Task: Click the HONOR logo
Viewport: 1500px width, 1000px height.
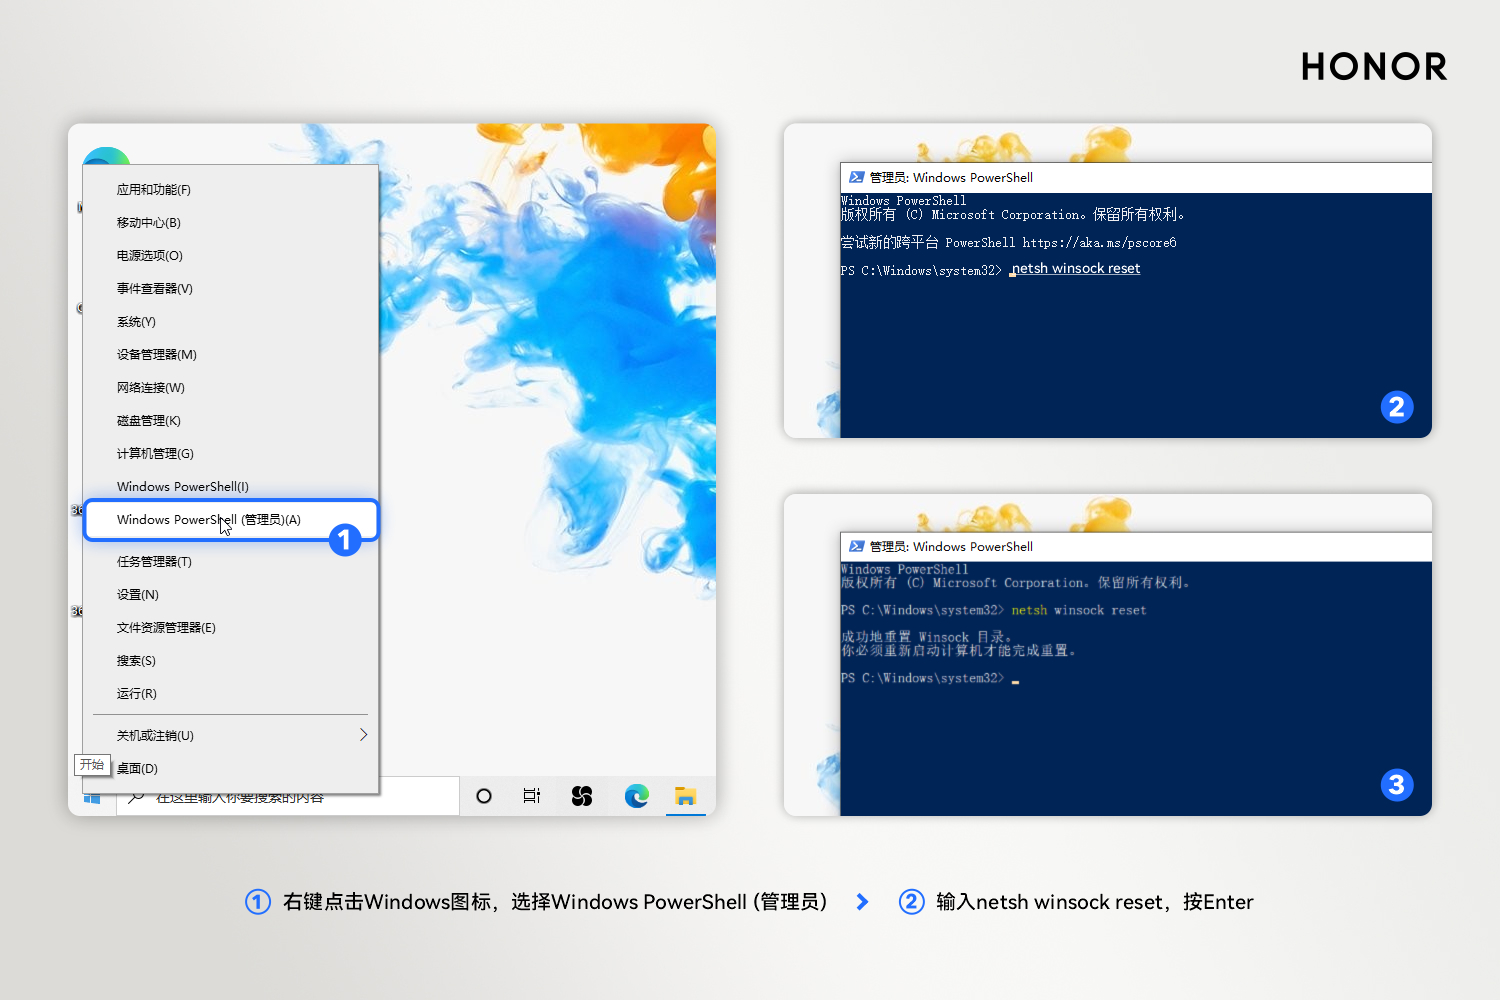Action: click(1374, 66)
